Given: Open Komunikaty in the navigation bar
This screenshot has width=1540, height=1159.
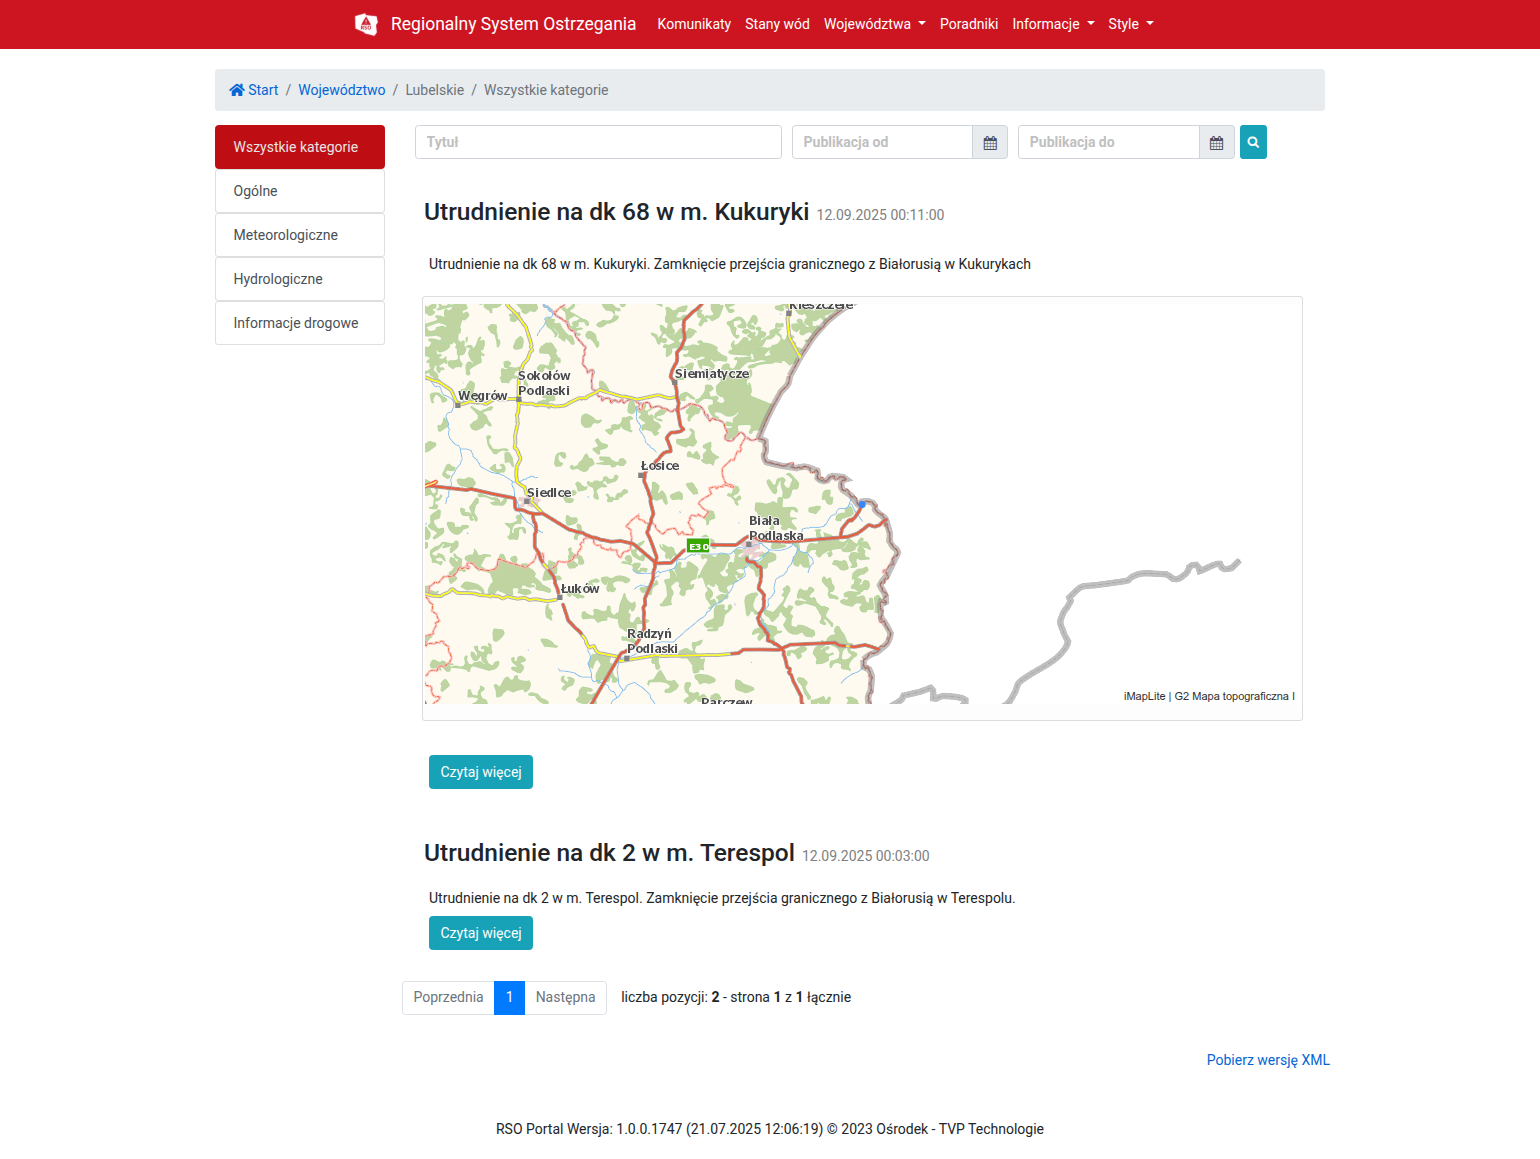Looking at the screenshot, I should [x=694, y=24].
